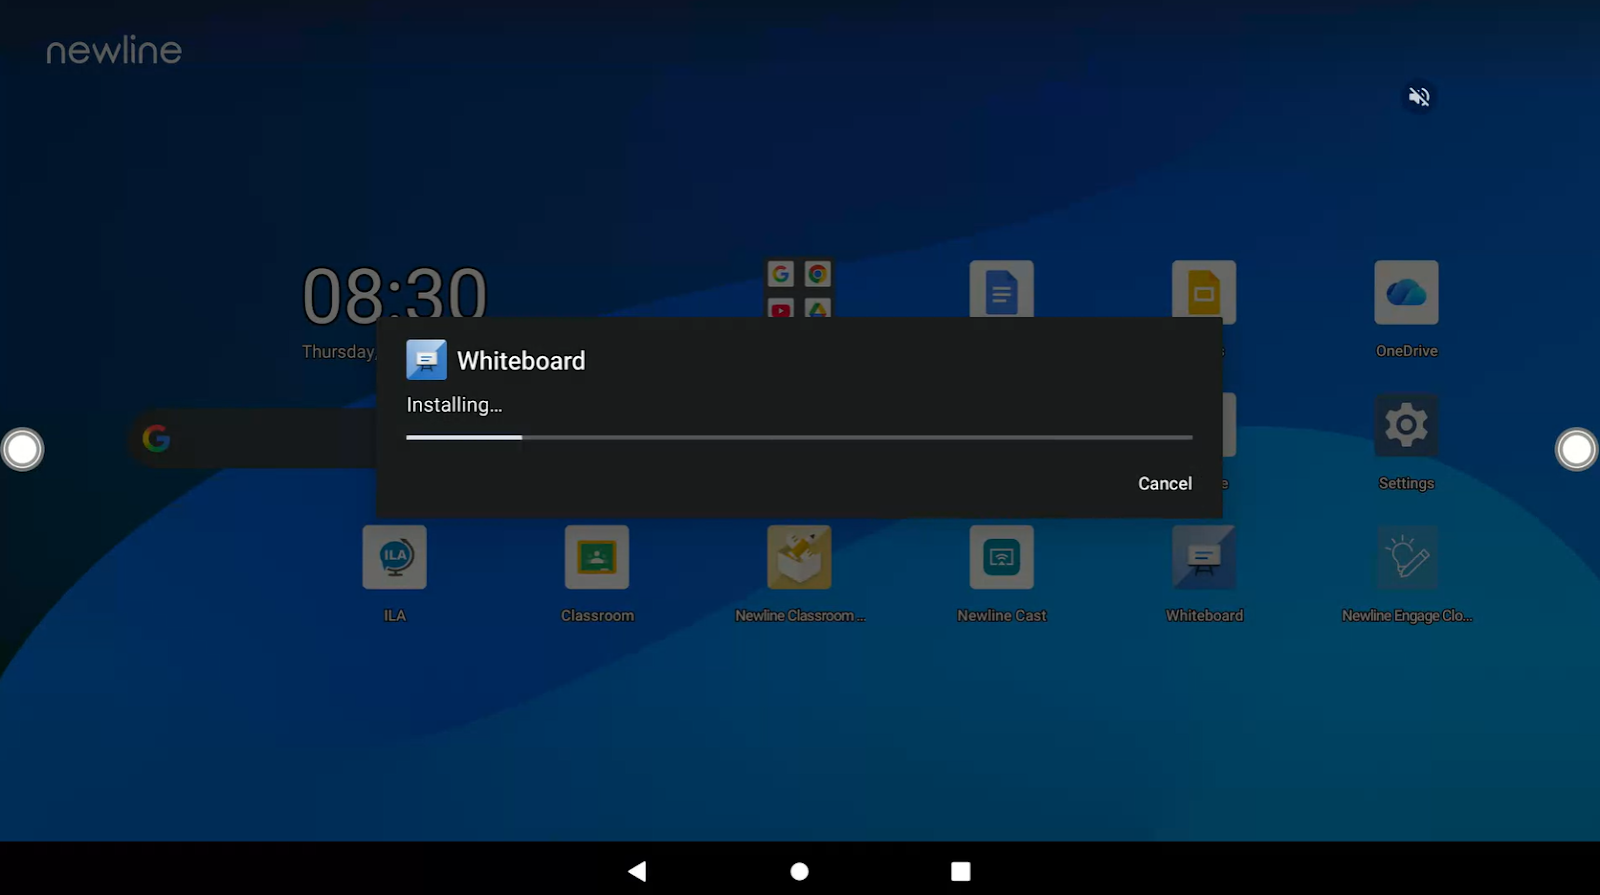Tap the Home navigation button
This screenshot has height=895, width=1600.
coord(799,871)
